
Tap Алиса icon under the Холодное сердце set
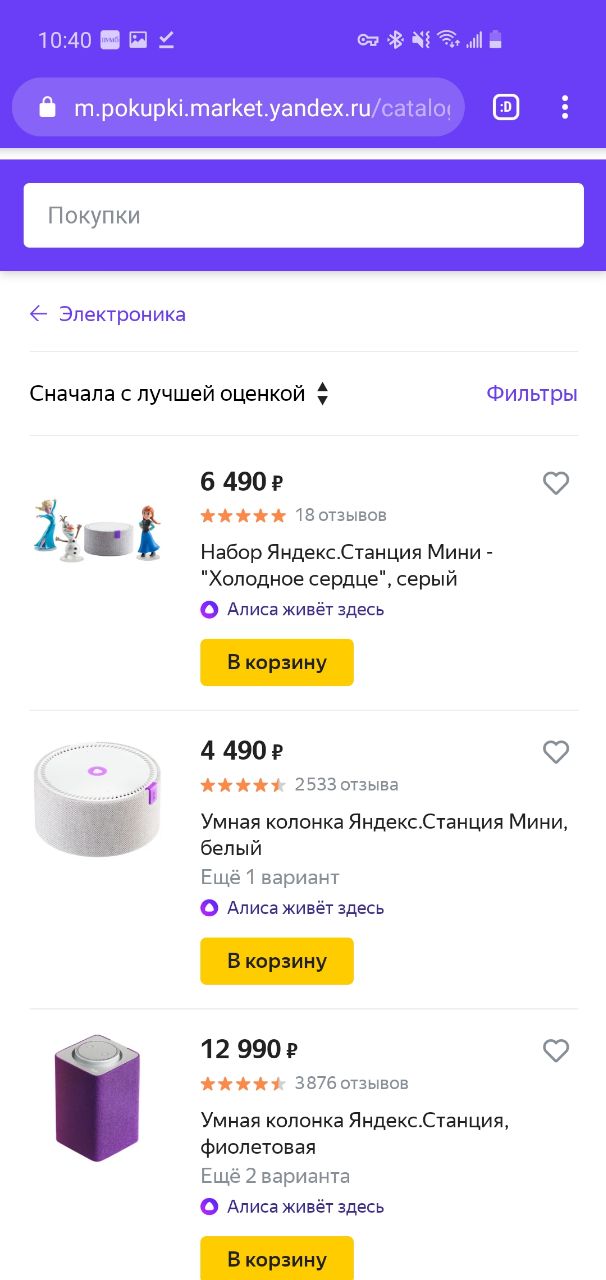click(209, 609)
